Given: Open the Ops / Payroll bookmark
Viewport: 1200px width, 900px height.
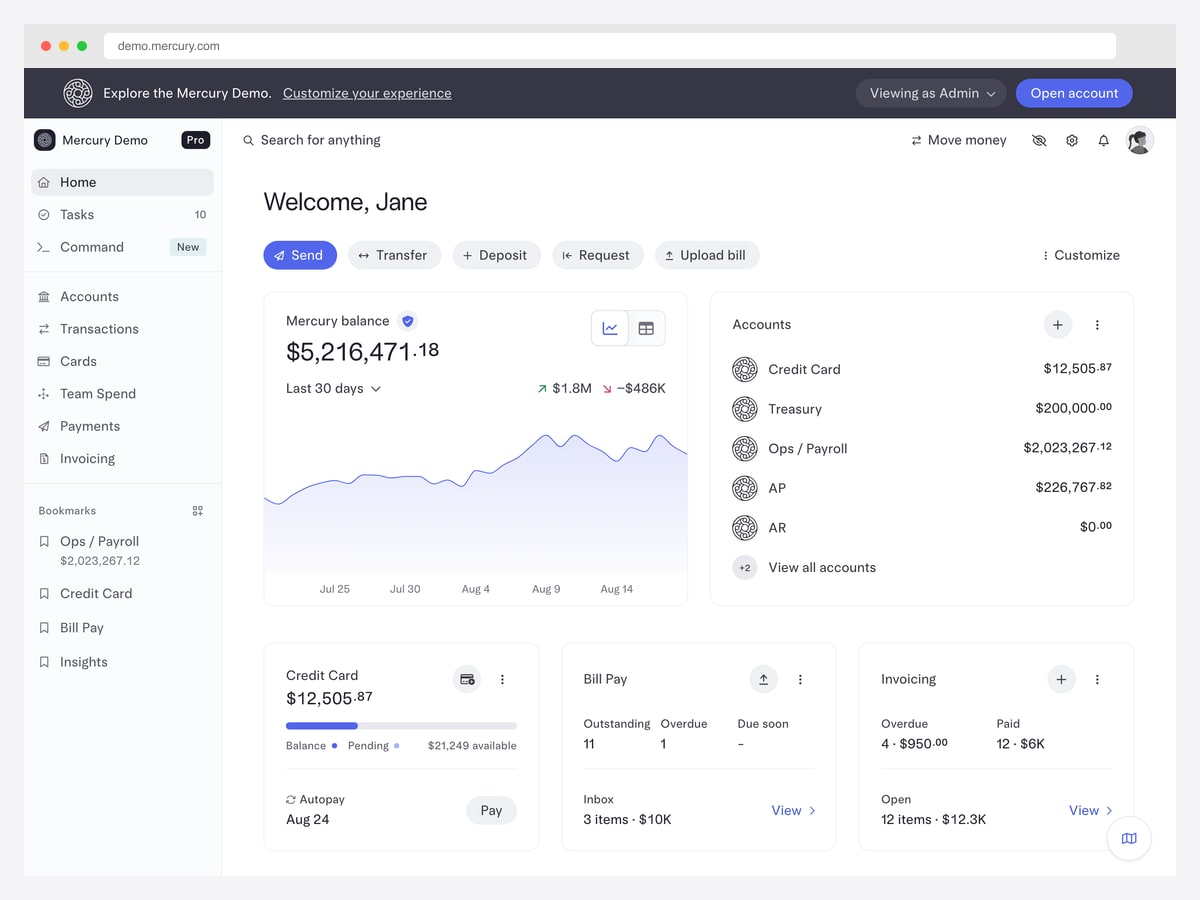Looking at the screenshot, I should pos(122,550).
